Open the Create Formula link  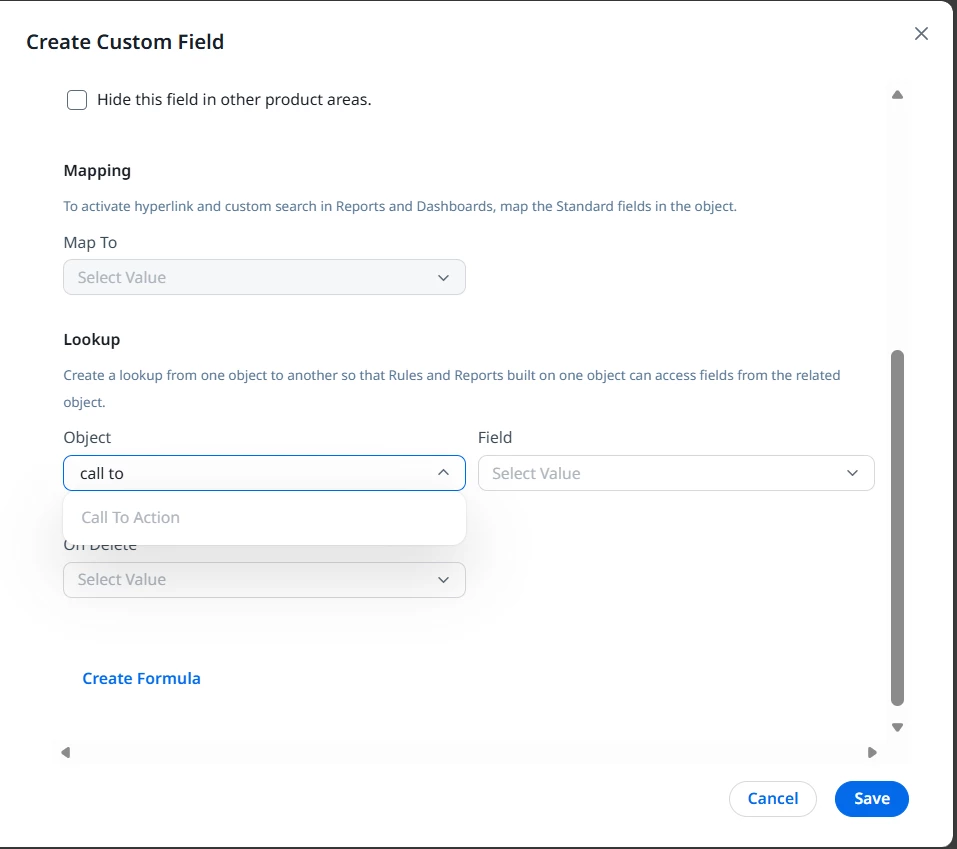141,678
